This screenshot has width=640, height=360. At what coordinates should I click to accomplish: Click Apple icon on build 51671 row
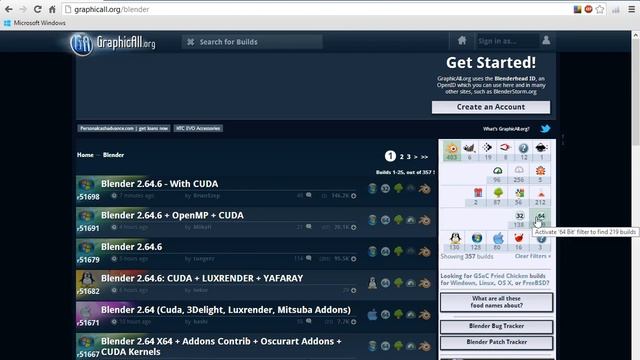372,314
